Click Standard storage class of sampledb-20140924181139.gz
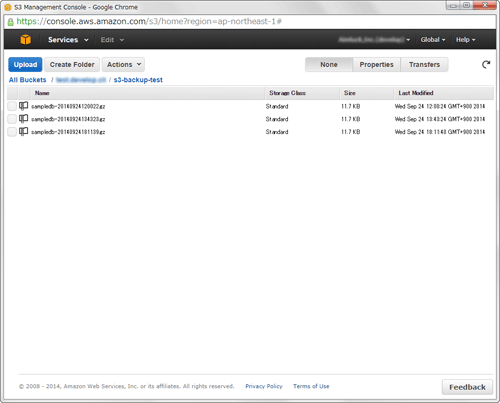The width and height of the screenshot is (500, 403). pos(277,132)
